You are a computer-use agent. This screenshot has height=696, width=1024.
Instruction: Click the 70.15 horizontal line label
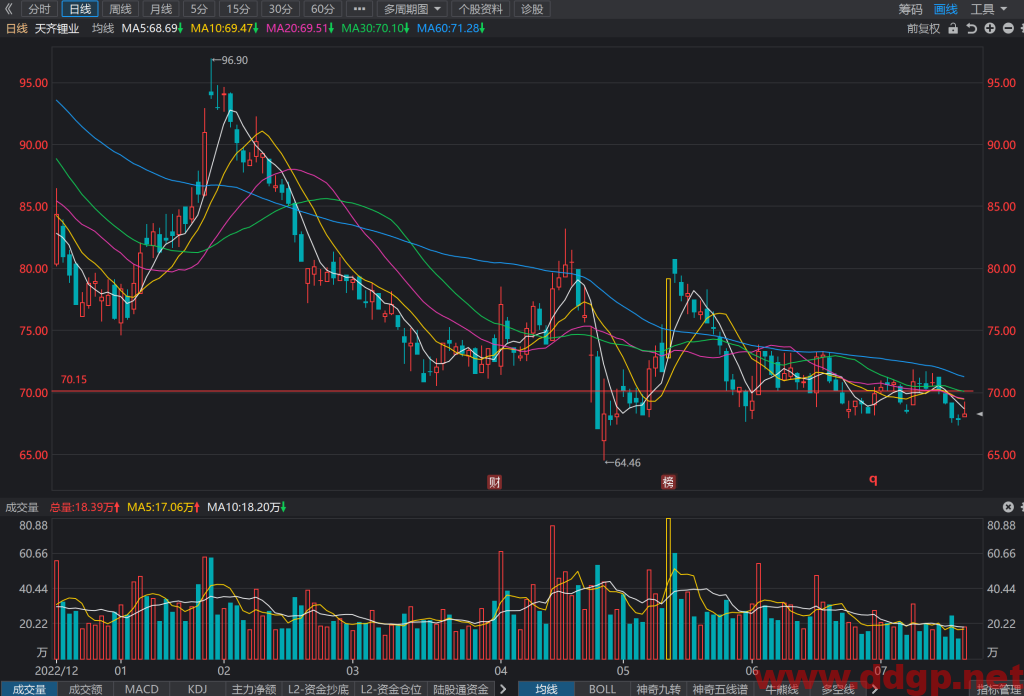(74, 380)
